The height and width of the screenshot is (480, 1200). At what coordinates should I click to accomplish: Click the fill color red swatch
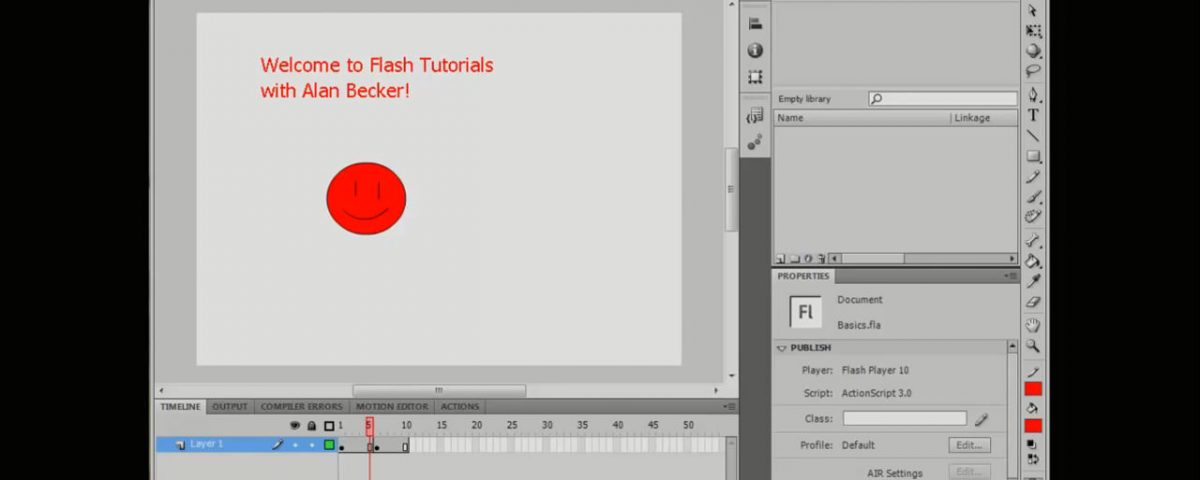pyautogui.click(x=1033, y=425)
